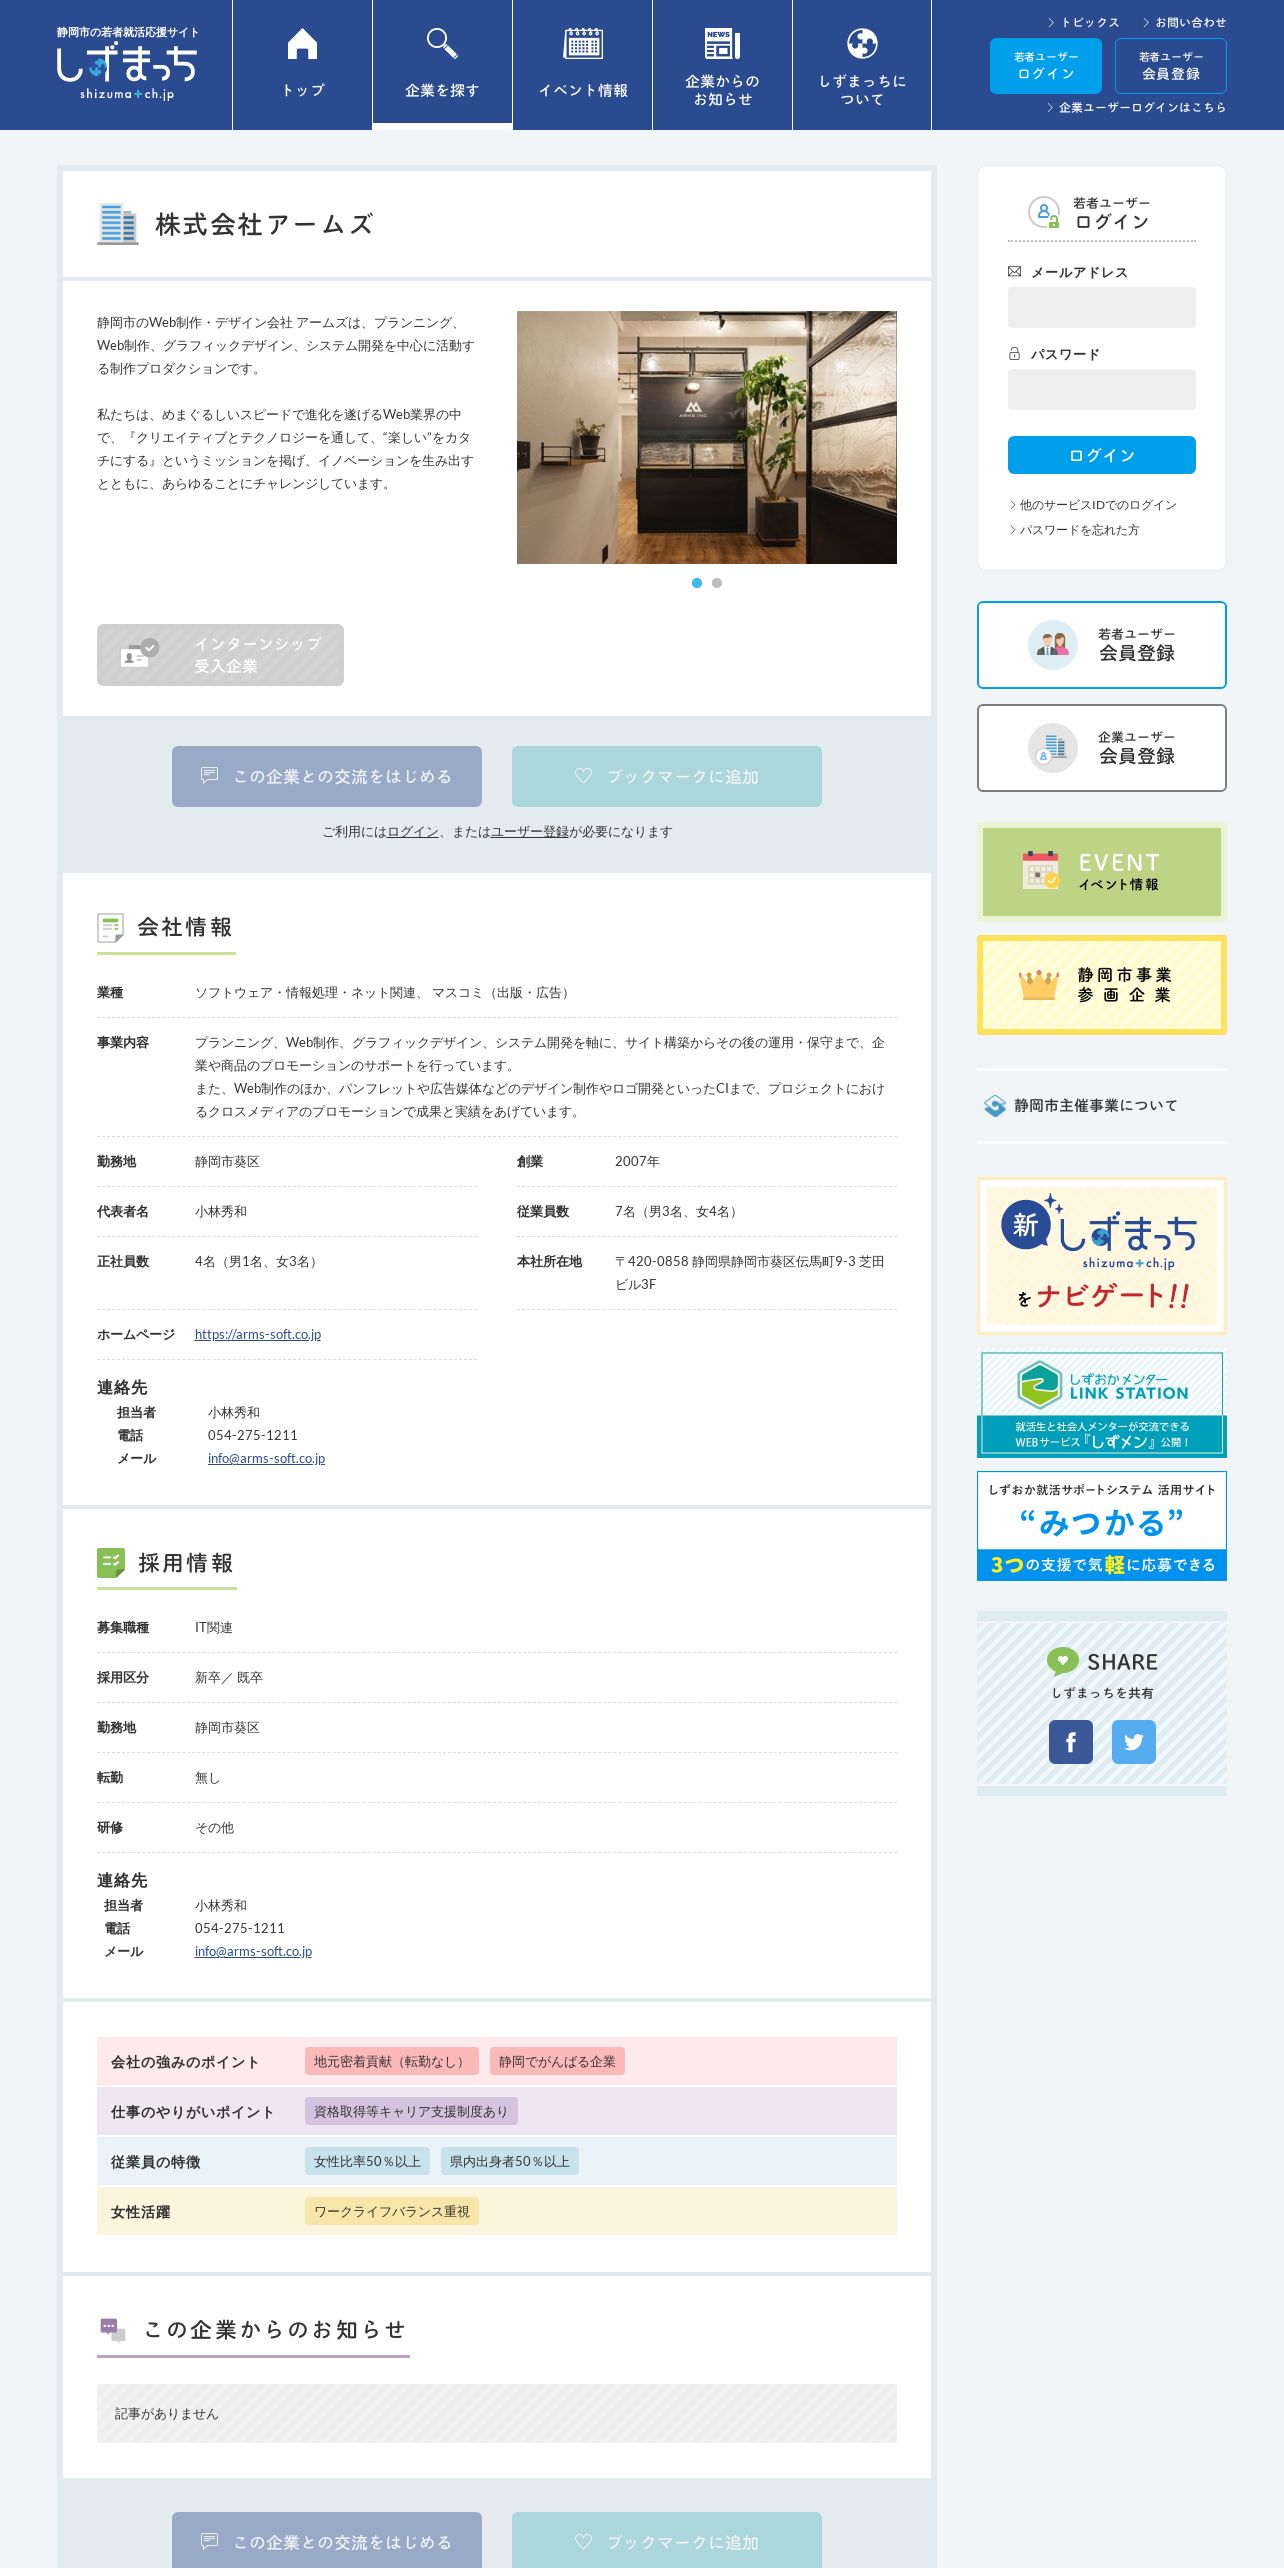Click the 静岡市主催事業について logo icon

pos(995,1105)
